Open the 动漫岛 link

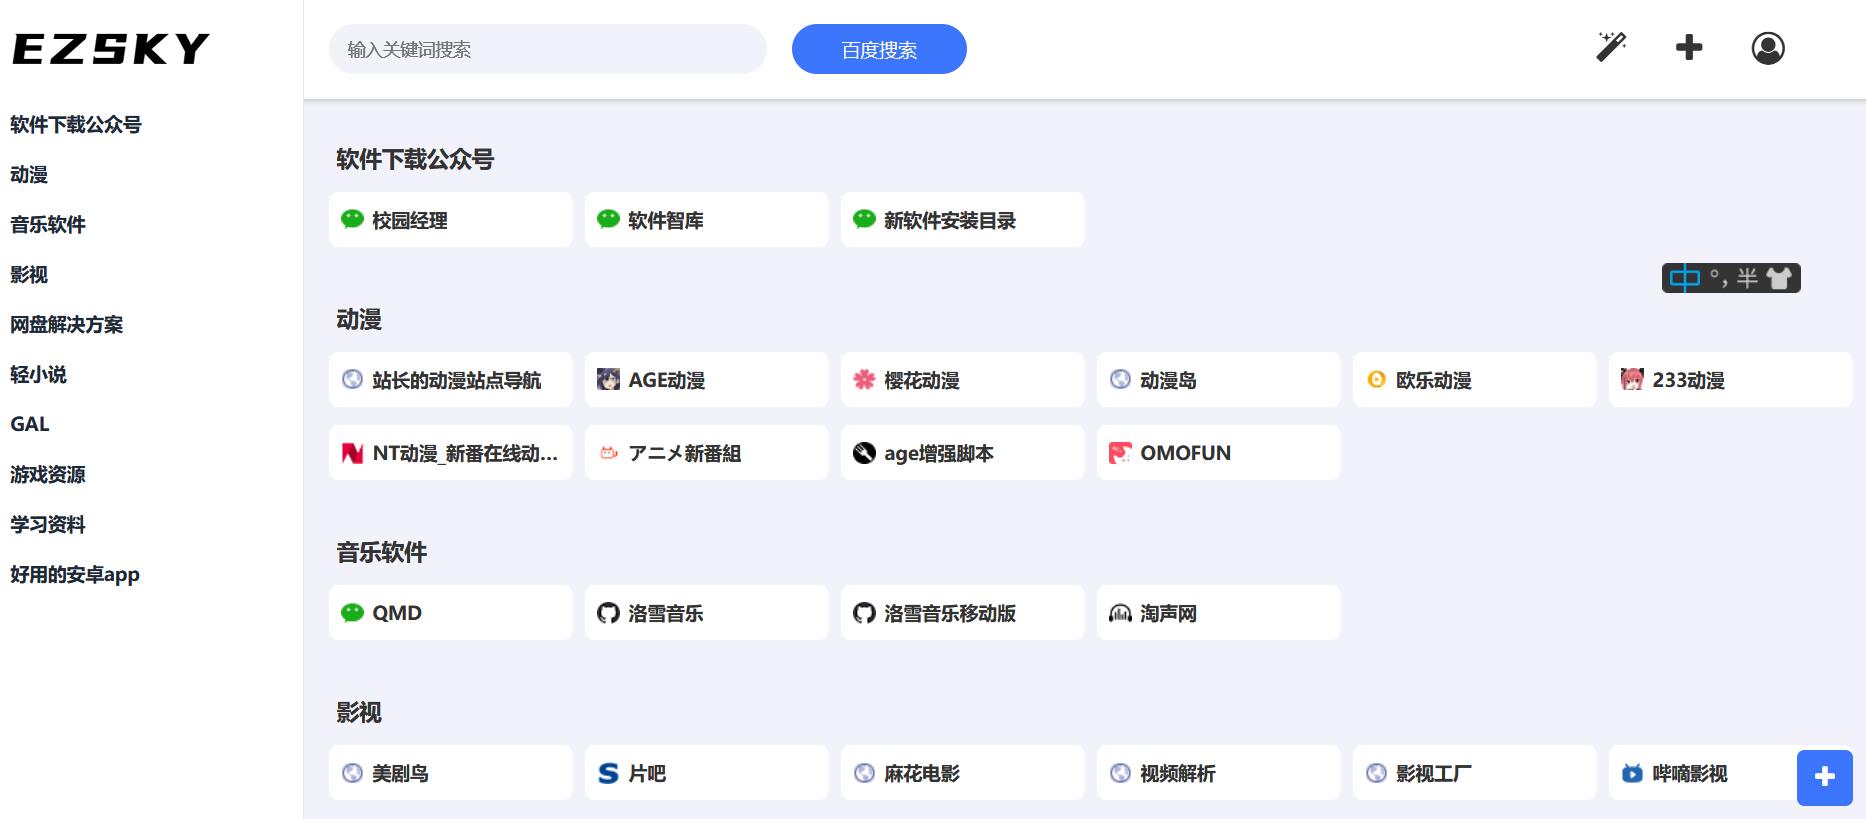tap(1219, 380)
